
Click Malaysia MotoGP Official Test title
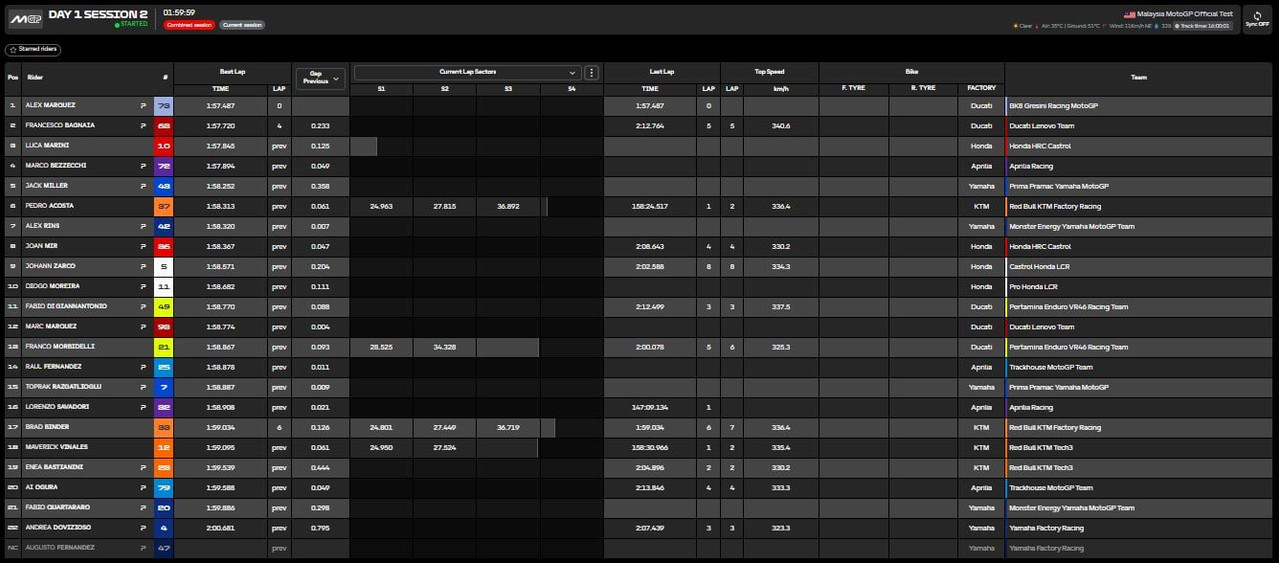pyautogui.click(x=1185, y=14)
